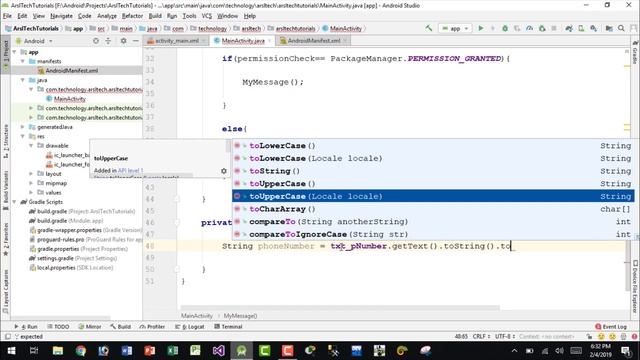Expand the layout folder
The image size is (640, 360).
tap(31, 174)
